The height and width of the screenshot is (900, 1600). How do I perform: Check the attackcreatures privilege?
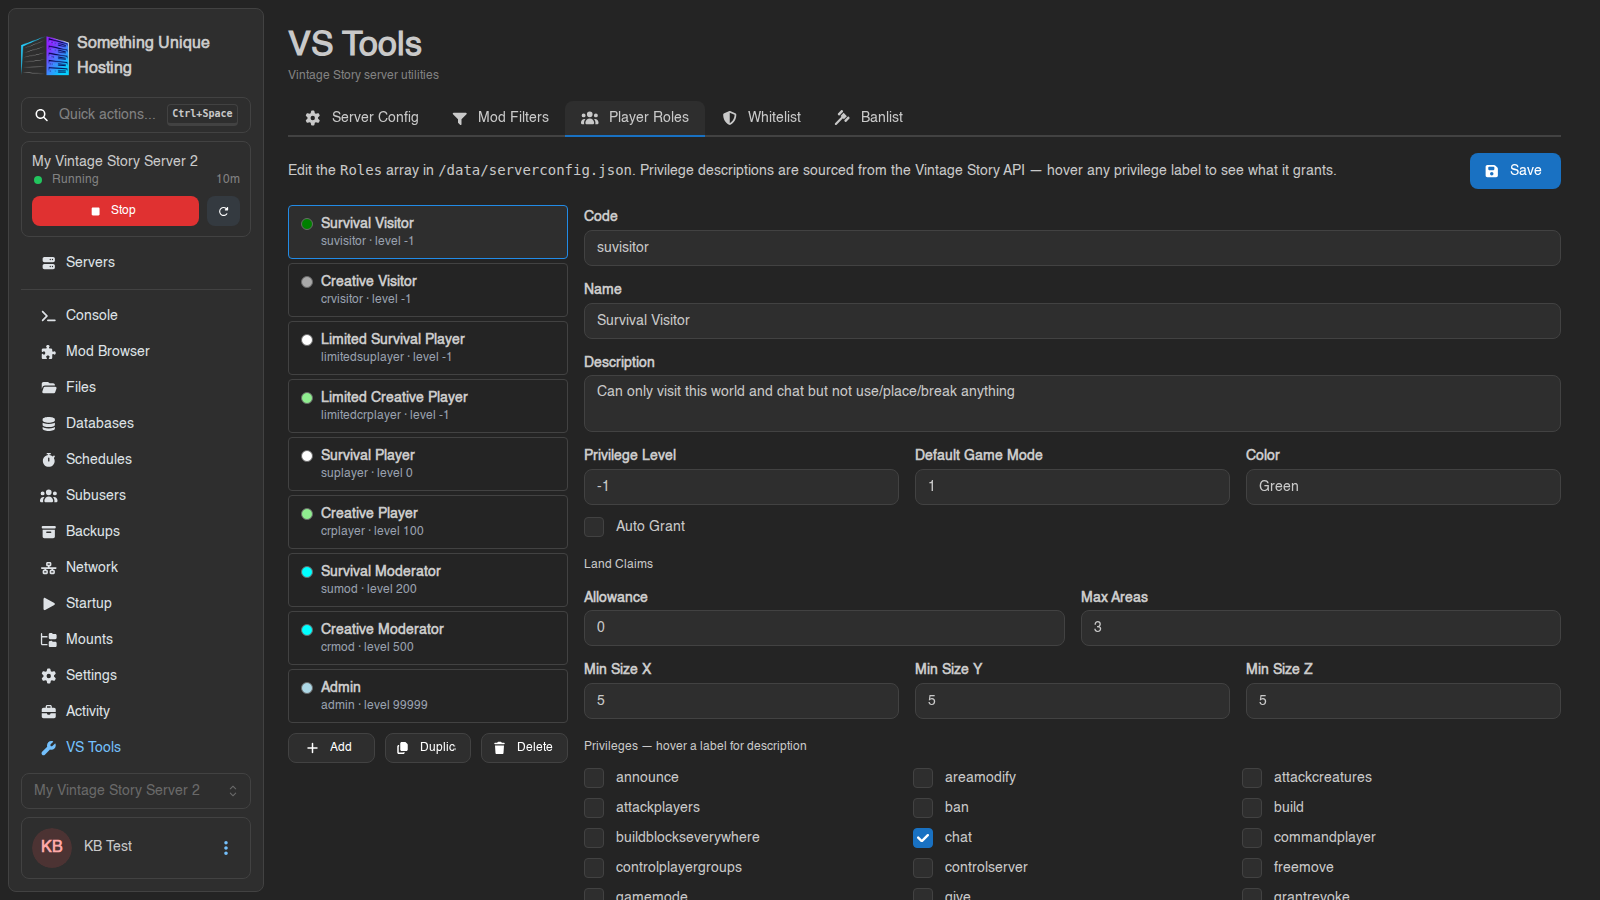pyautogui.click(x=1252, y=778)
